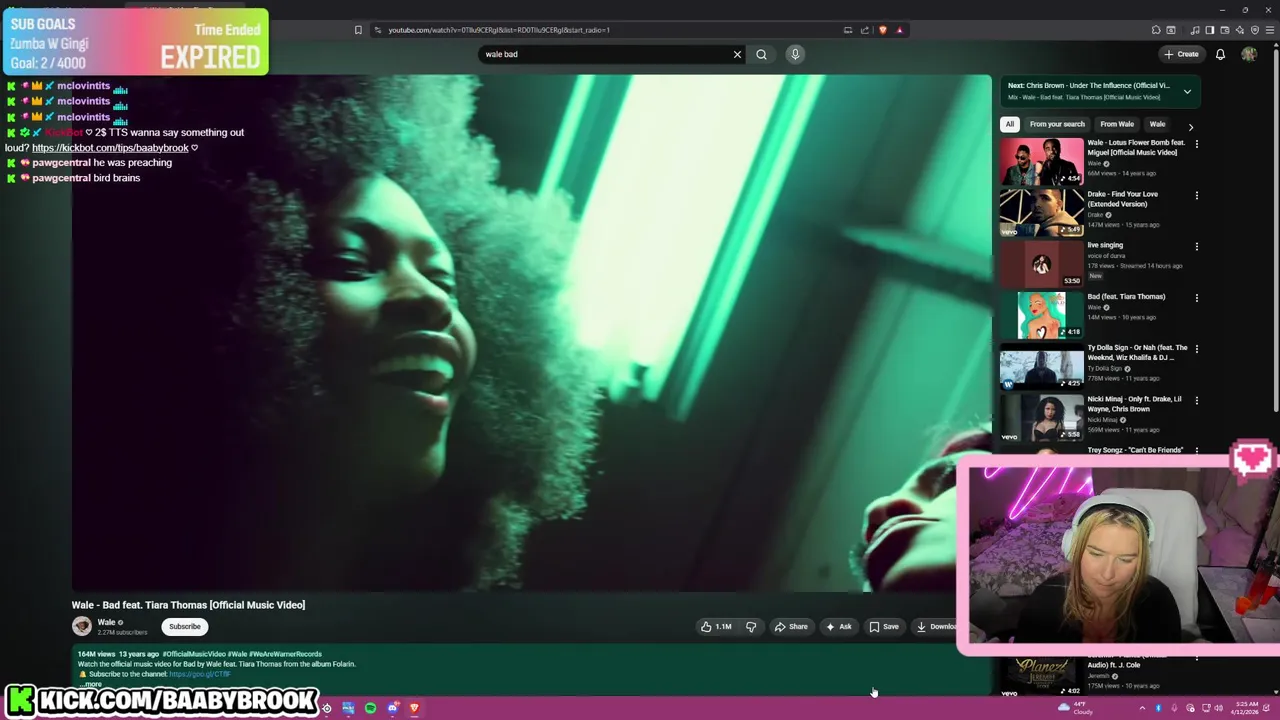Open Brave Wallet icon

click(1225, 30)
